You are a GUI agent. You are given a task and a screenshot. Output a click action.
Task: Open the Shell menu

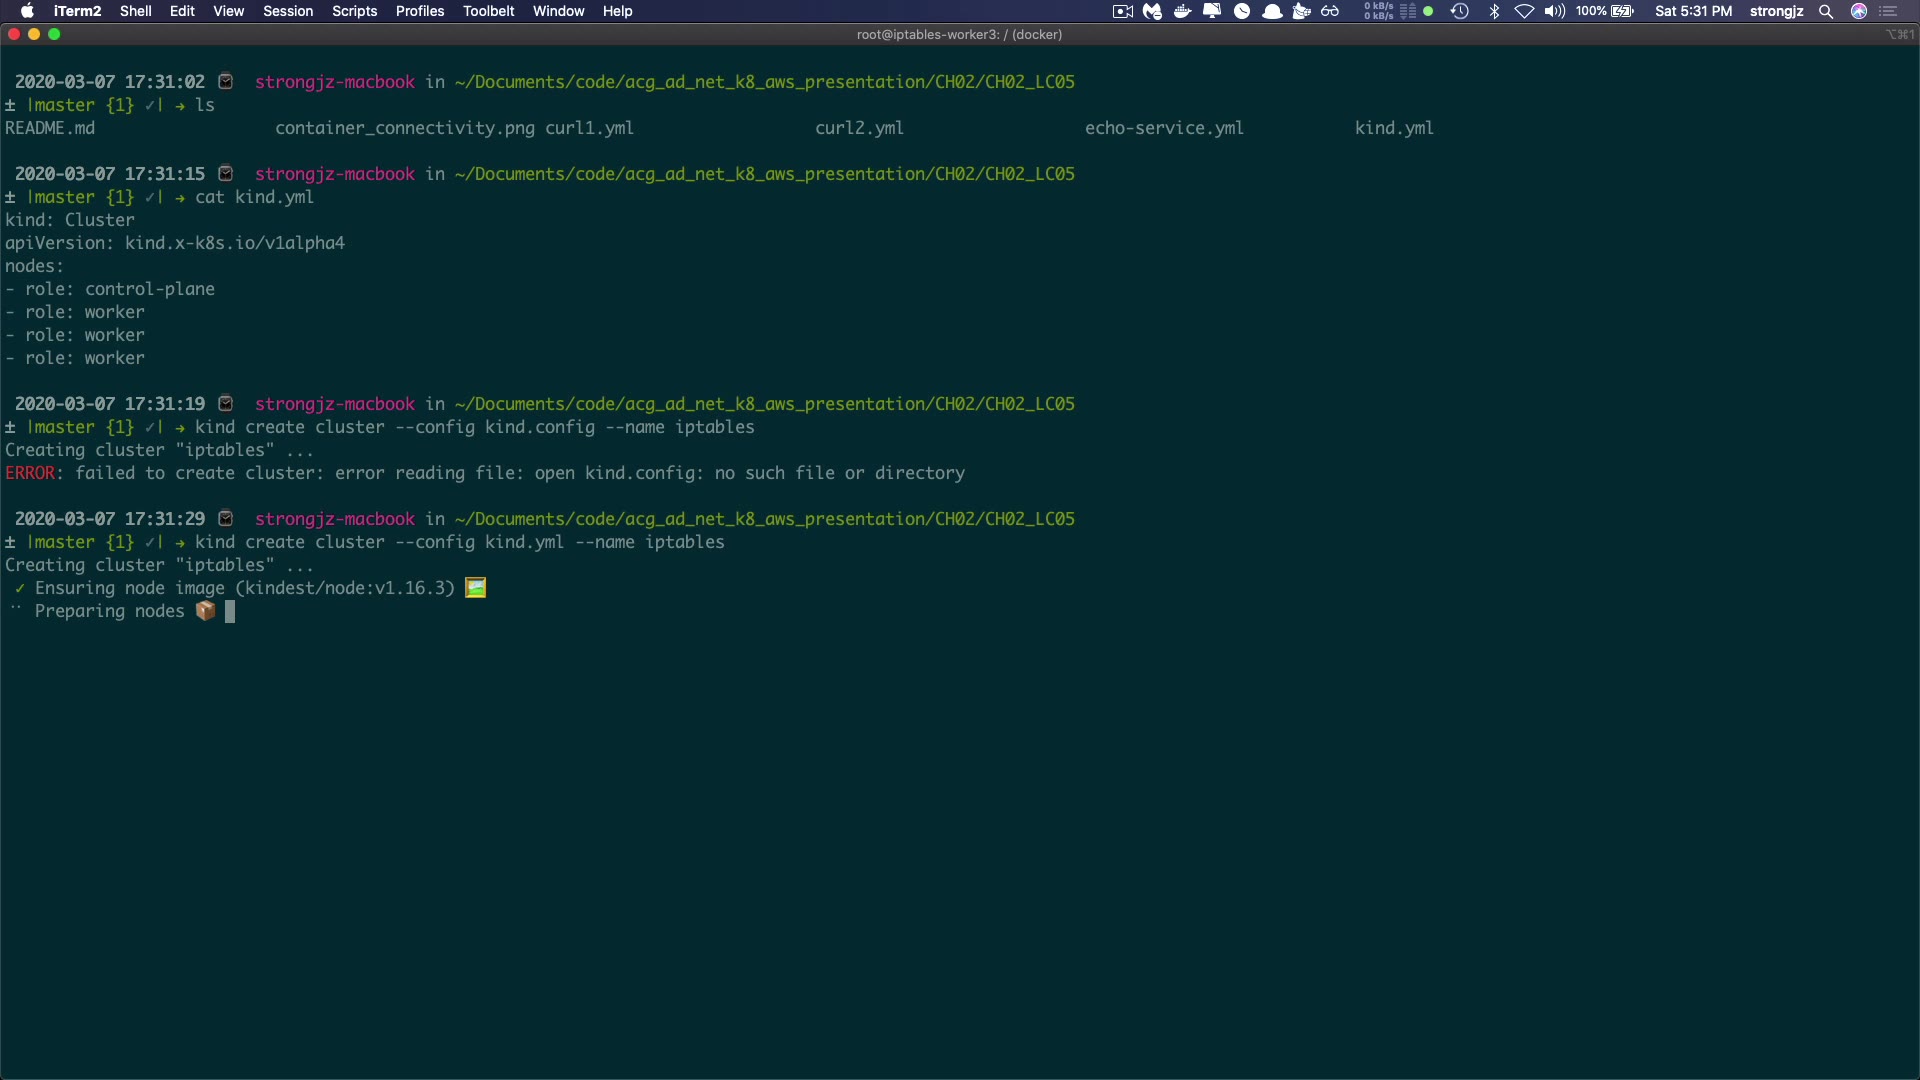tap(135, 11)
